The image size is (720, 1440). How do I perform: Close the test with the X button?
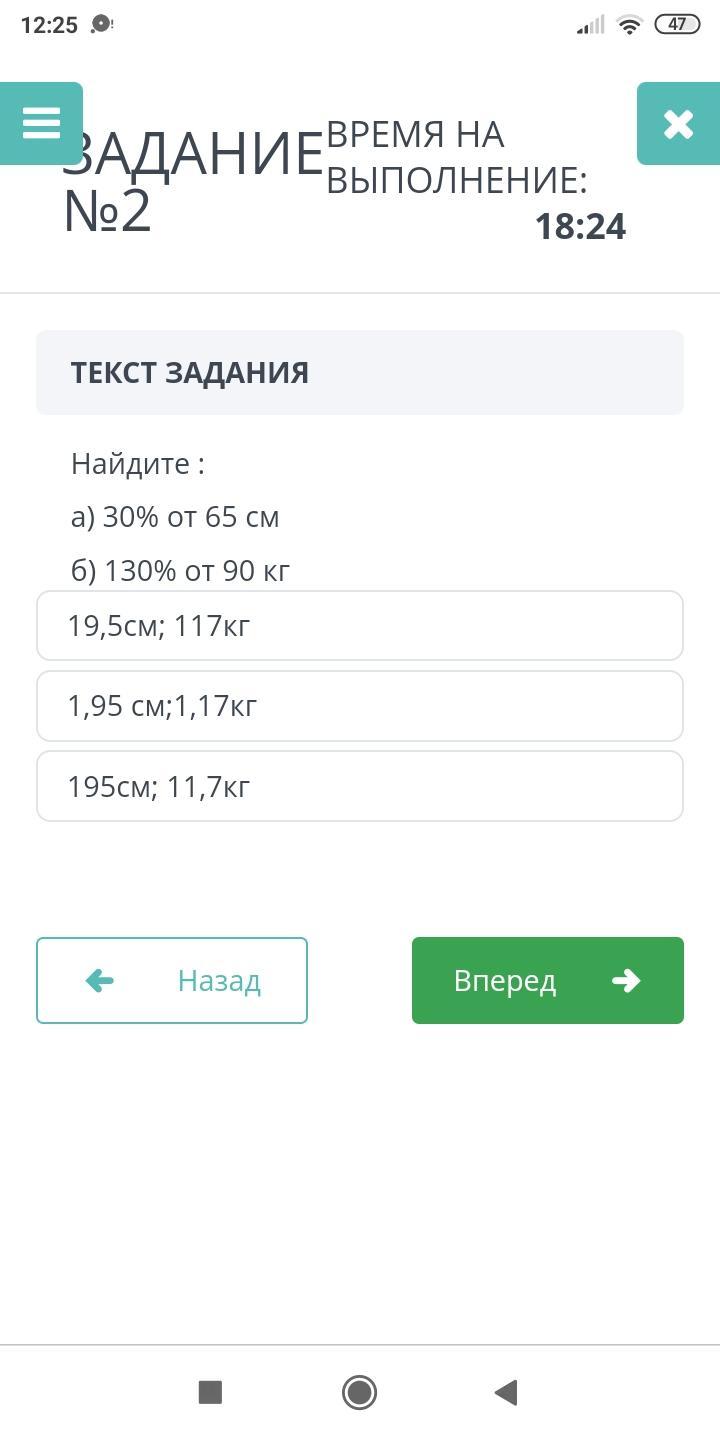pyautogui.click(x=678, y=123)
